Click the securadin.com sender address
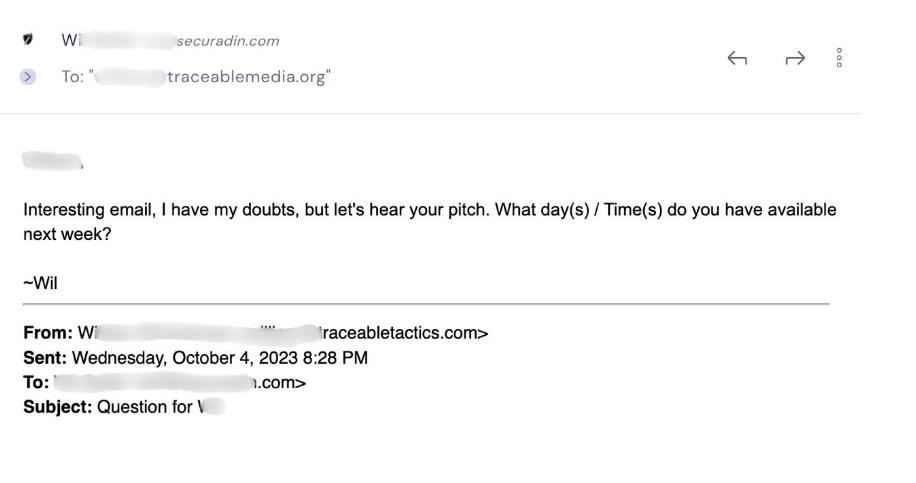 [228, 41]
